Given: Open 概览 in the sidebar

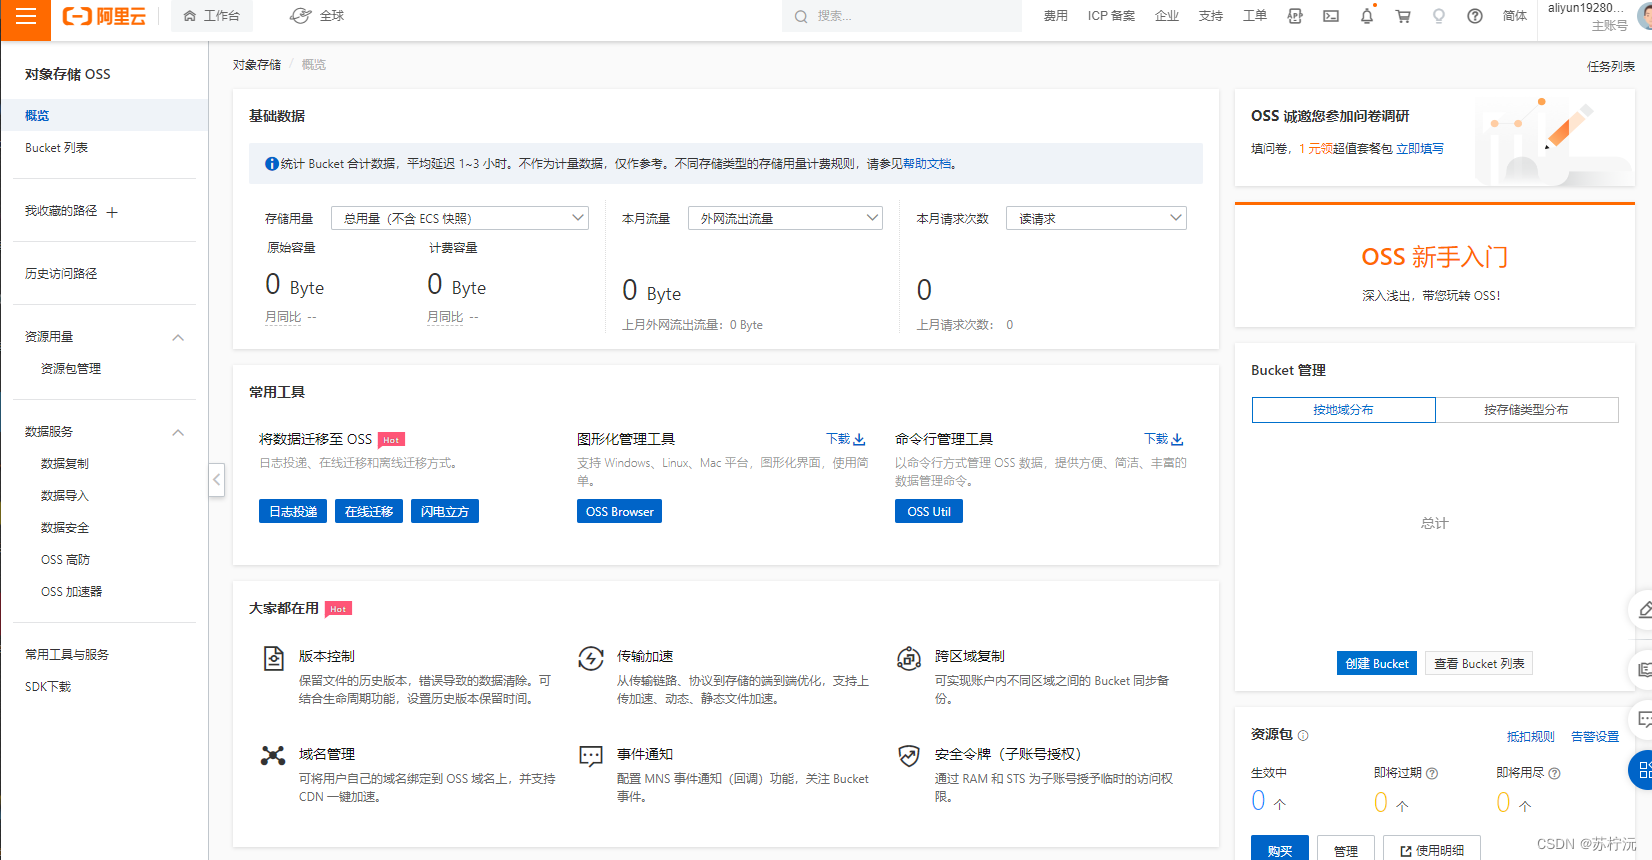Looking at the screenshot, I should coord(104,115).
